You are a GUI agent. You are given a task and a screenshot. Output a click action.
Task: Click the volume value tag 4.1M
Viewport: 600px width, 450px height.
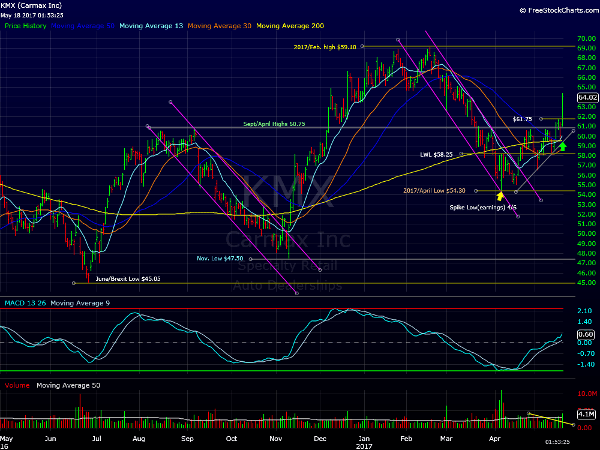coord(586,414)
